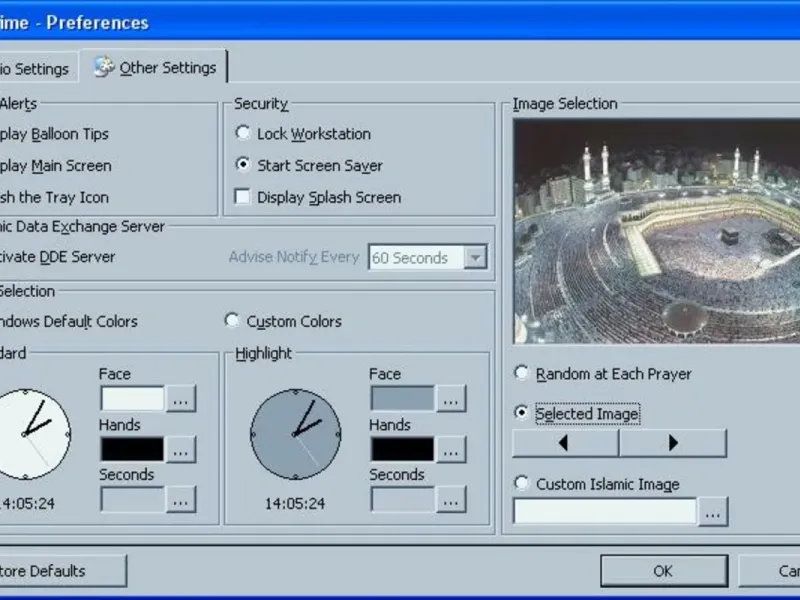Click the standard Seconds color swatch
The height and width of the screenshot is (600, 800).
tap(133, 499)
